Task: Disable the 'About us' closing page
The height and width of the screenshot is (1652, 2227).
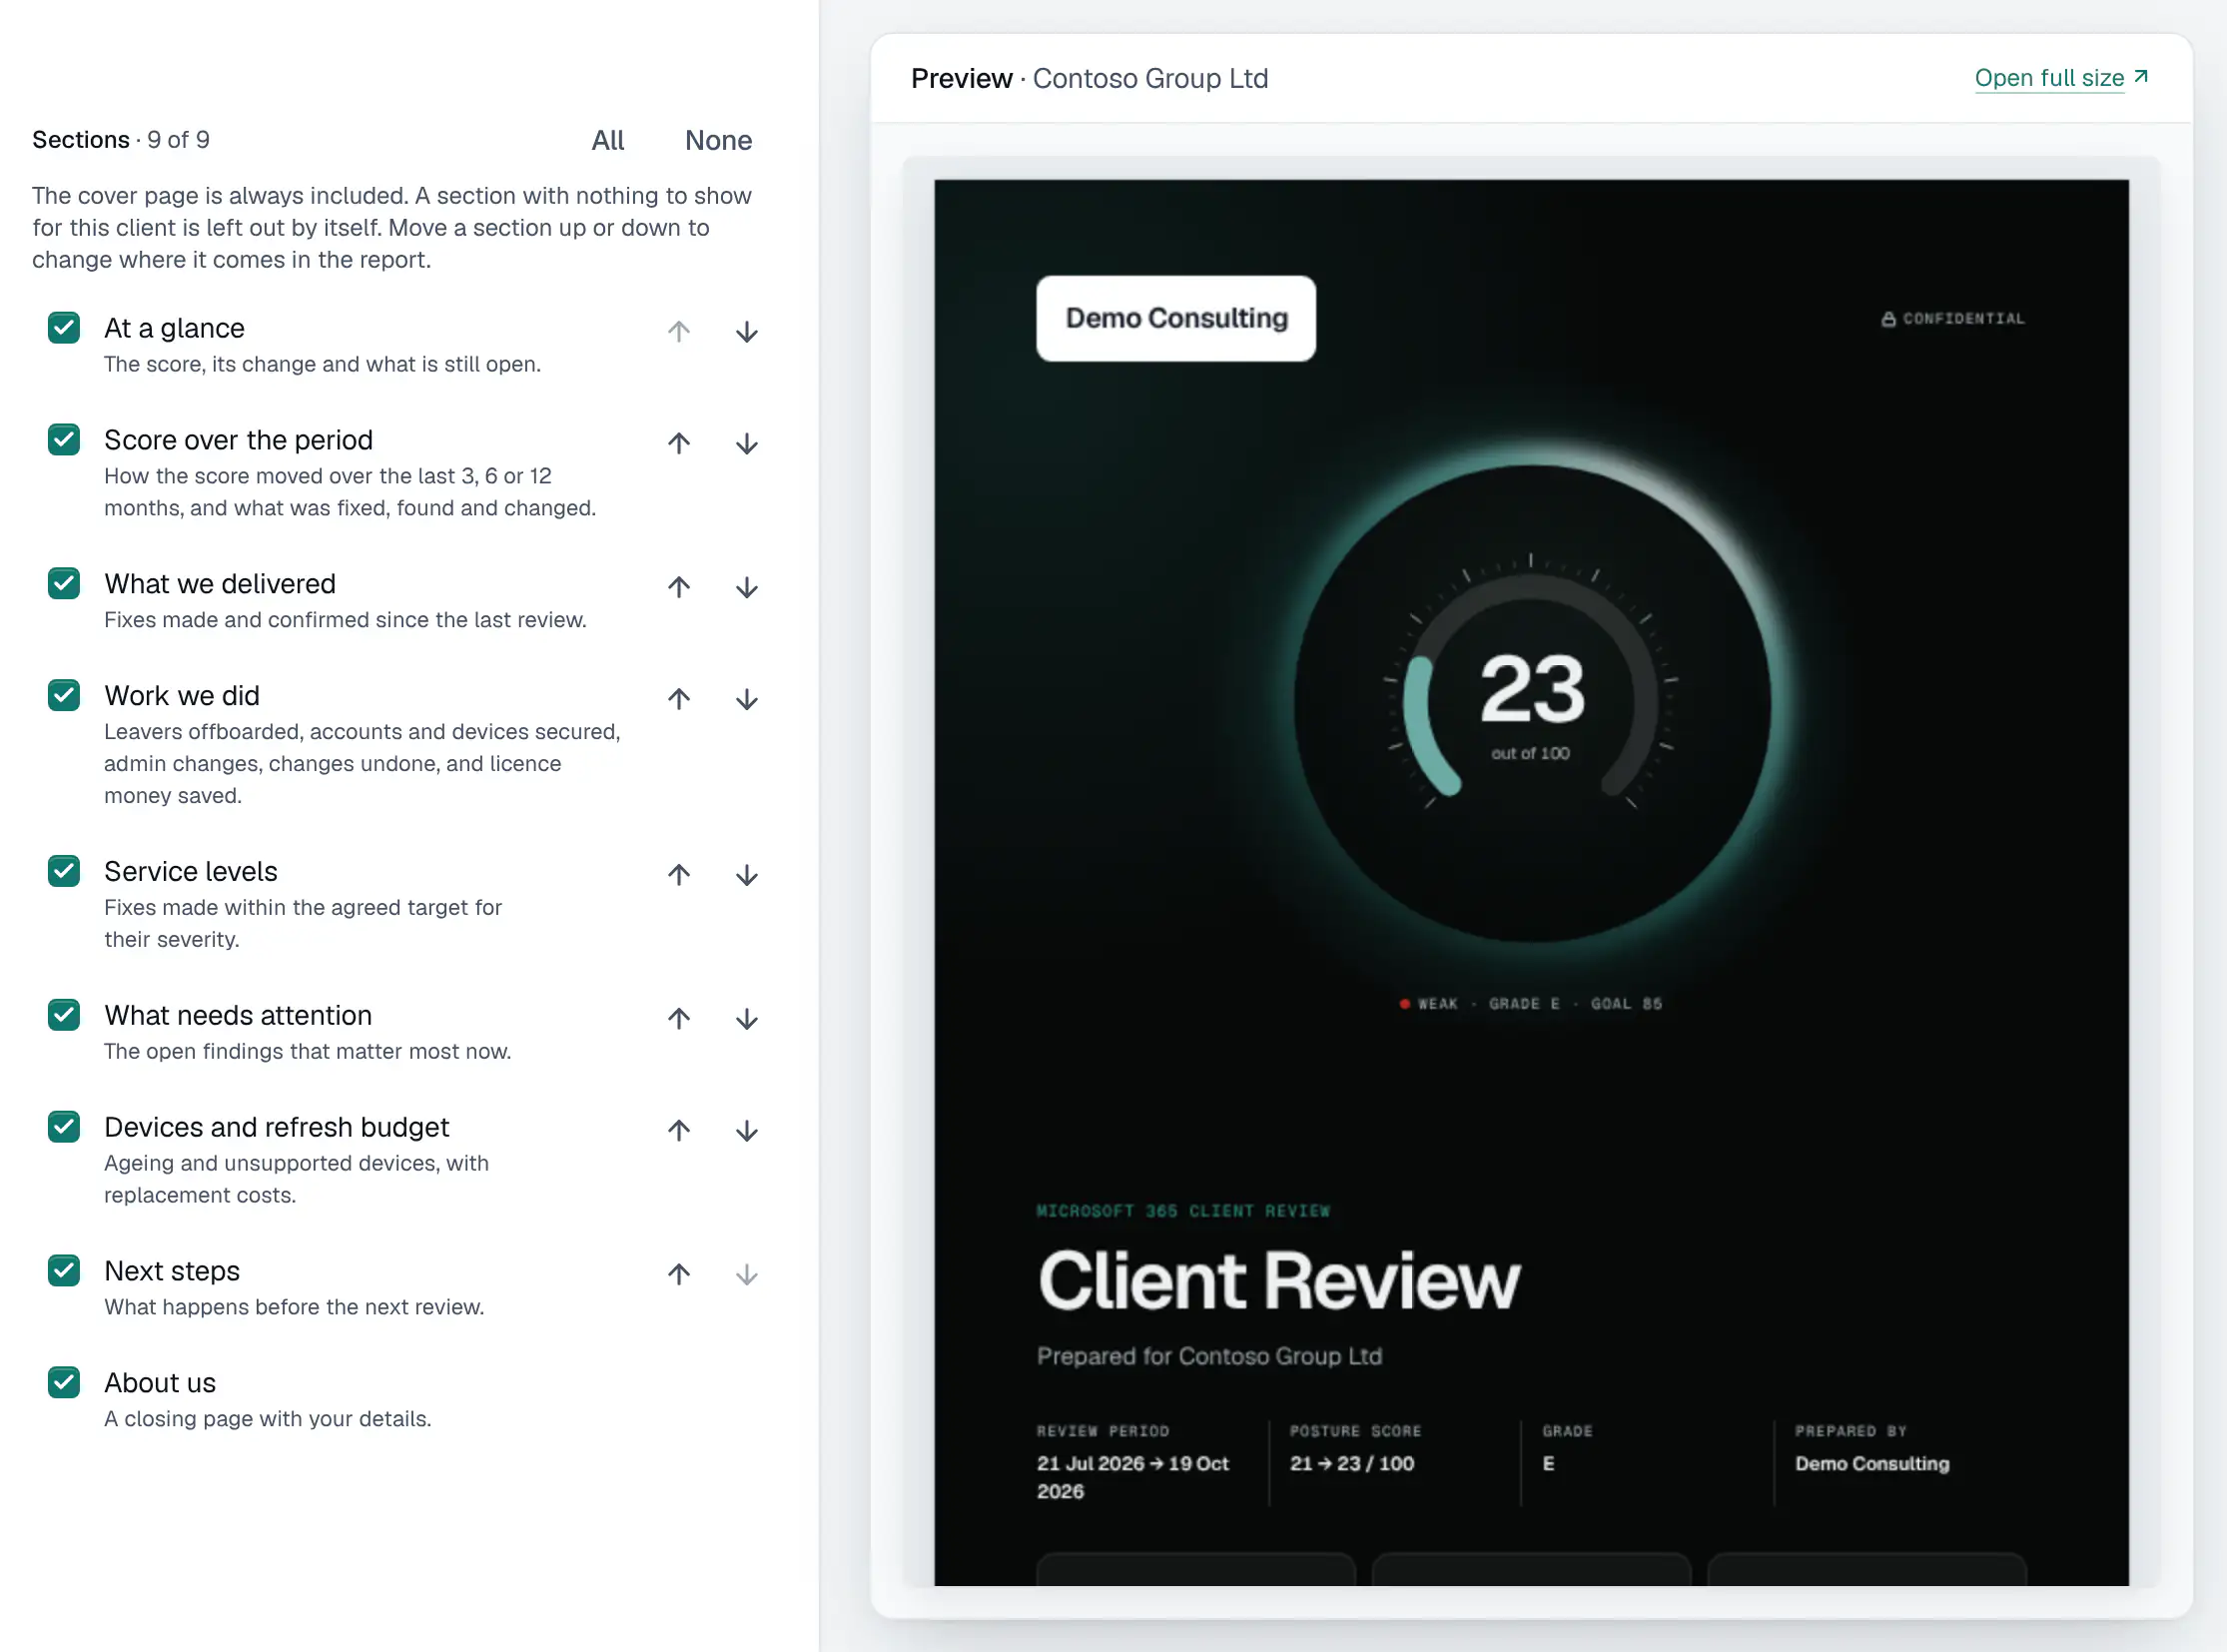Action: pos(64,1382)
